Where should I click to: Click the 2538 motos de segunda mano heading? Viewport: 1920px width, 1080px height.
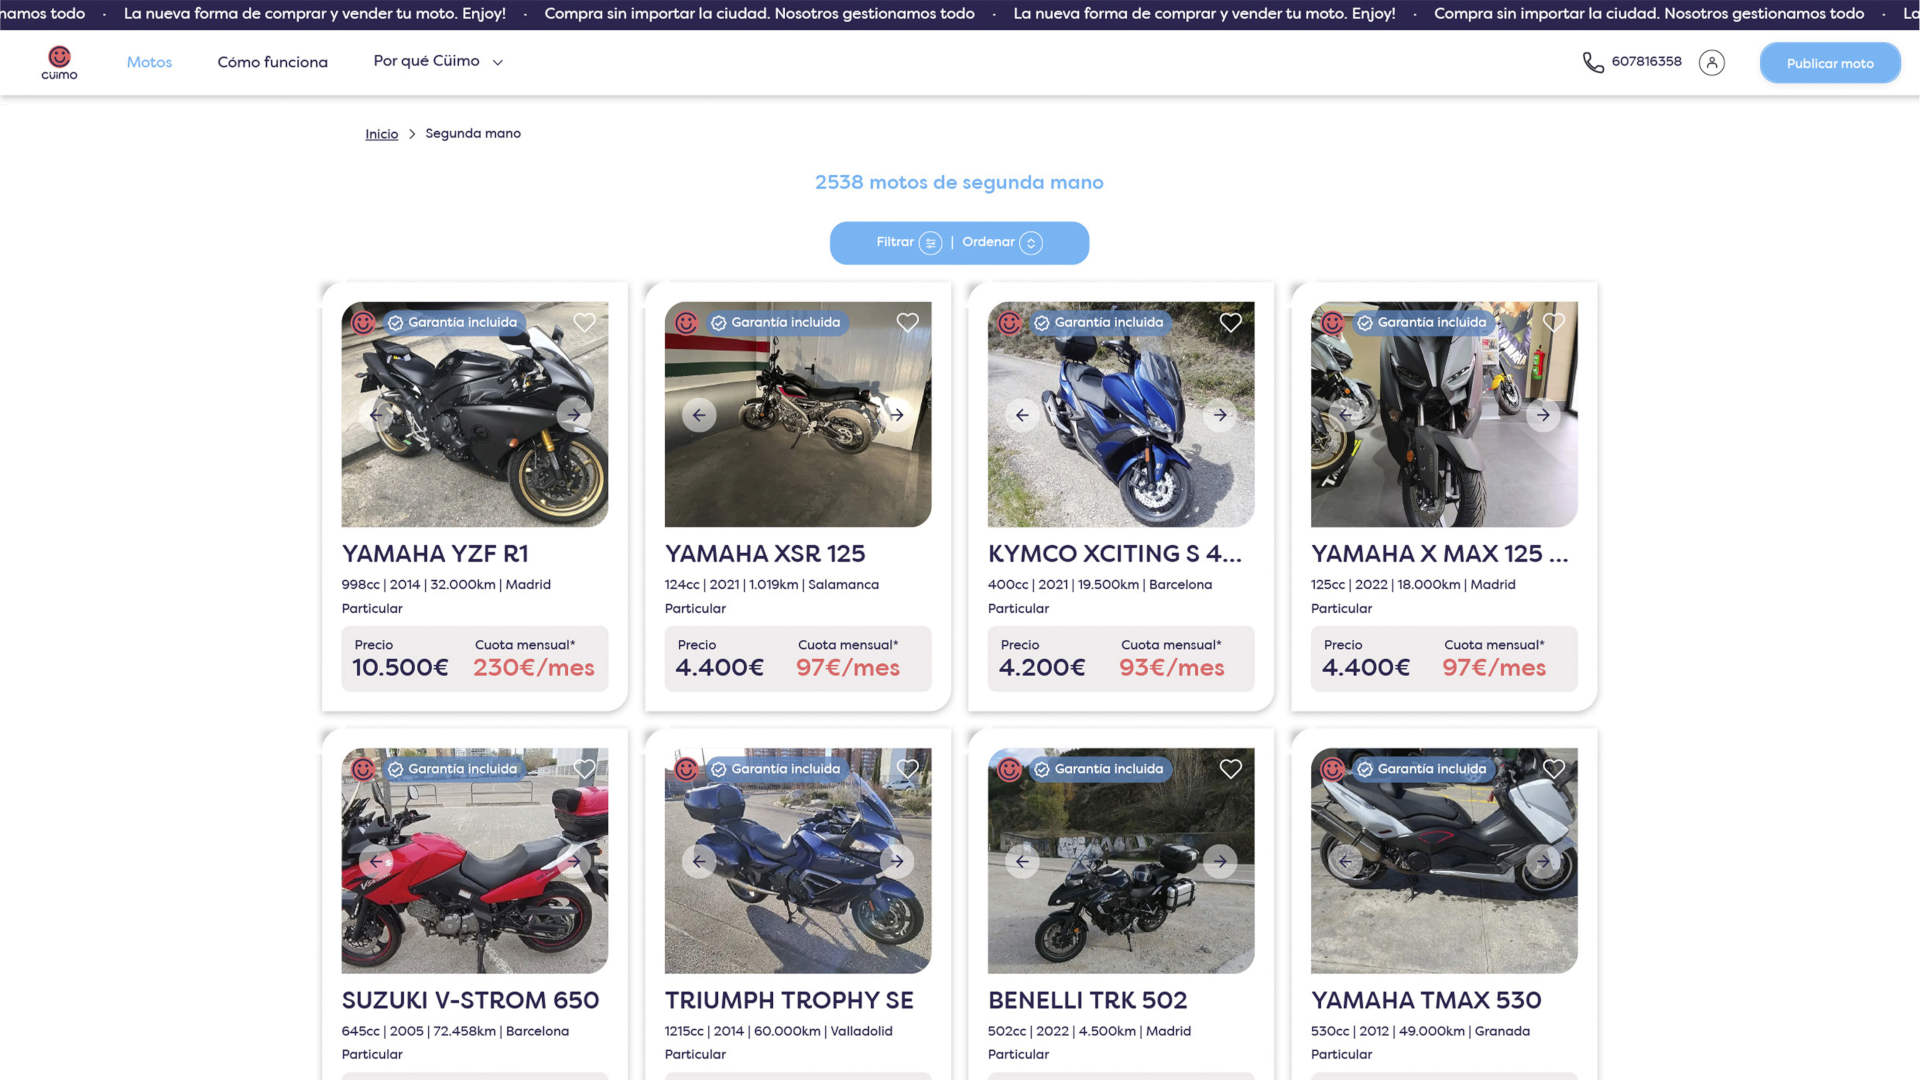959,183
